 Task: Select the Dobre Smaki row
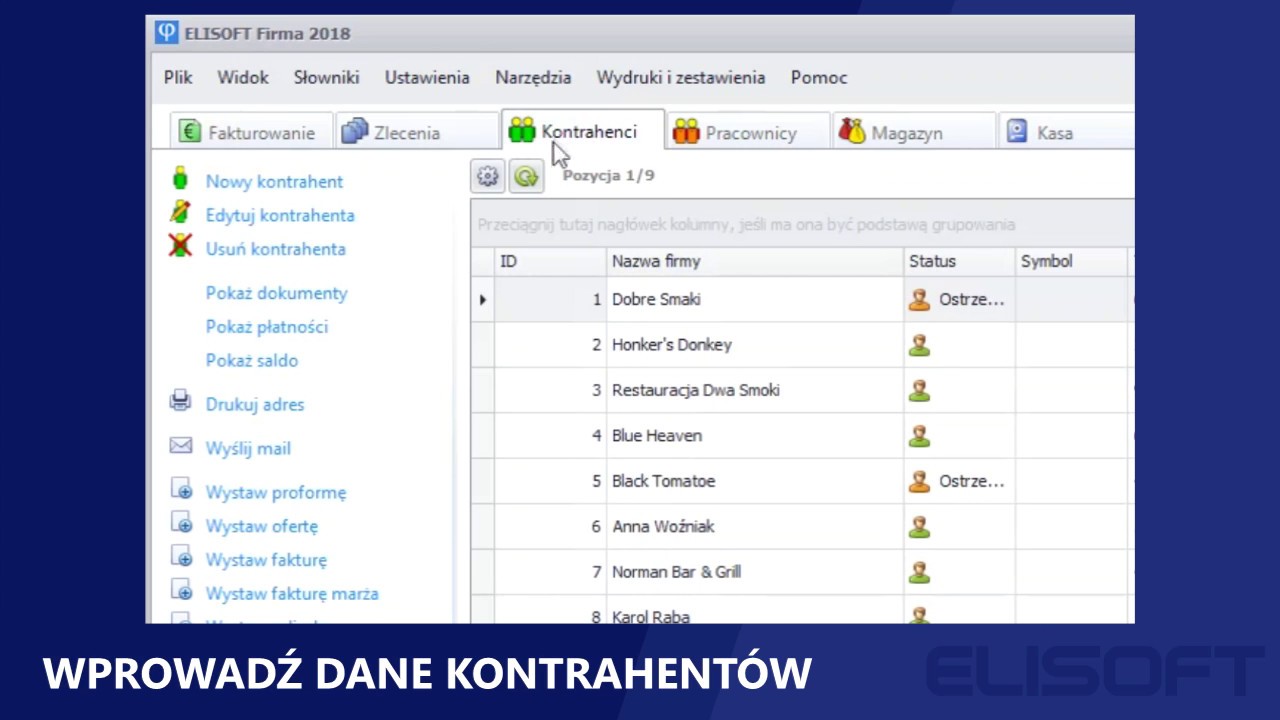802,299
